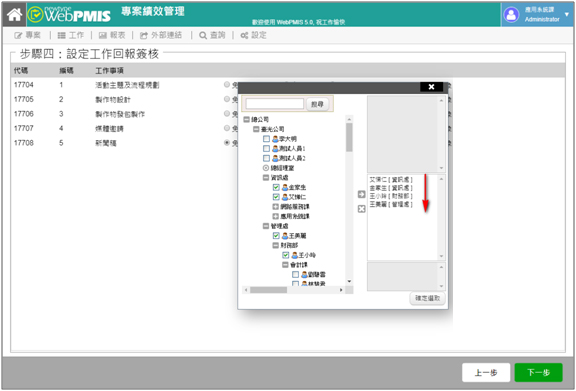Select 艾博仁 [資訊處] in selected list
Viewport: 576px width, 391px height.
pyautogui.click(x=391, y=180)
